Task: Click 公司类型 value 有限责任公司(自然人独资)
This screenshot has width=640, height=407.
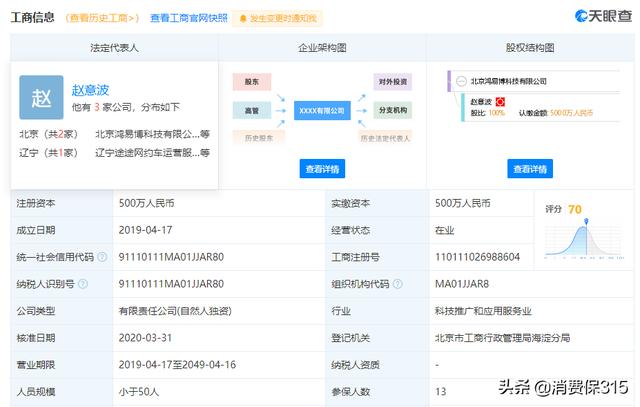Action: tap(175, 311)
